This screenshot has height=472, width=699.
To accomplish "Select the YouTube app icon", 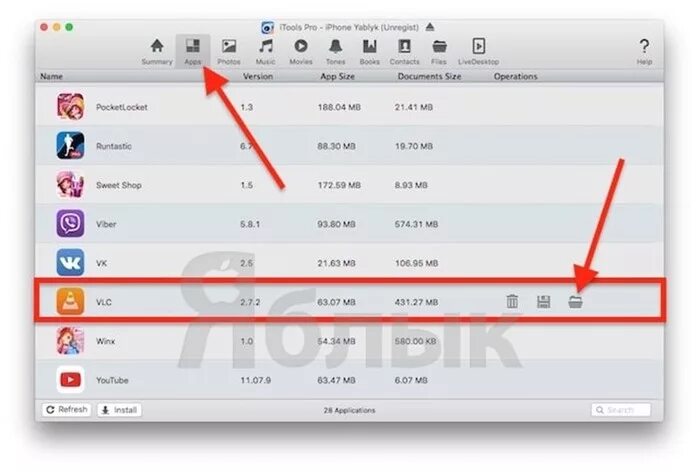I will point(70,380).
